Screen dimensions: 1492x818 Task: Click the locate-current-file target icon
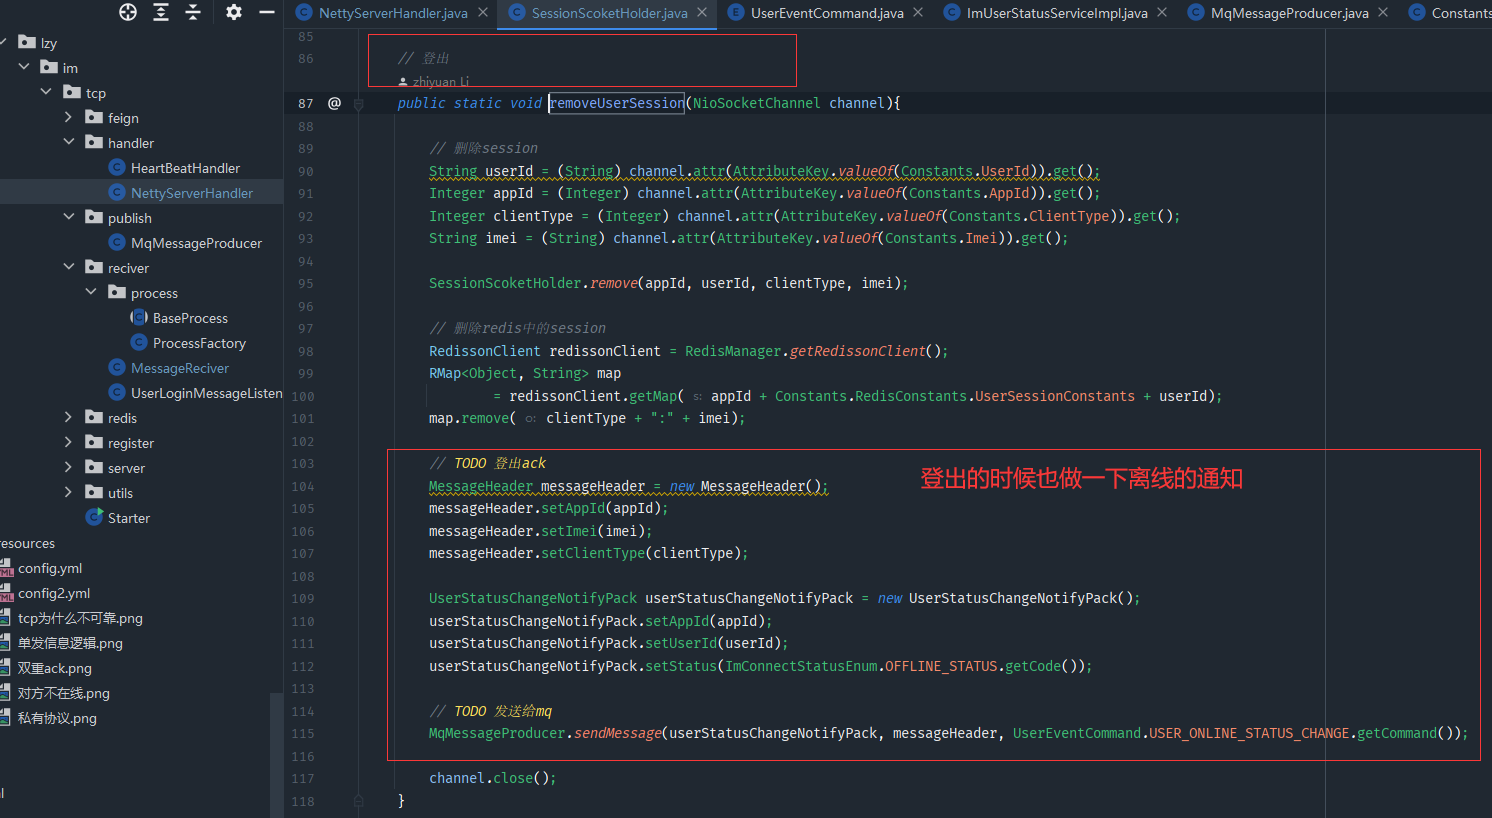(x=128, y=12)
